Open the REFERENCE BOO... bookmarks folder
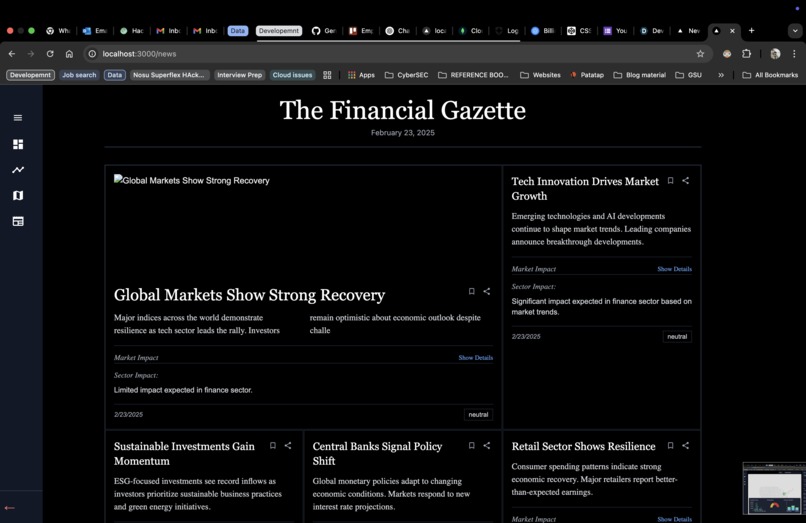The image size is (806, 523). tap(473, 75)
